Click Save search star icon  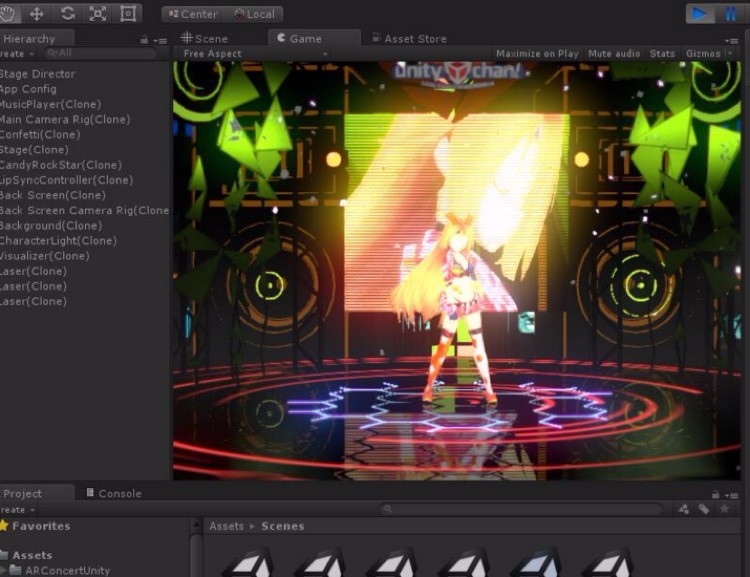725,509
